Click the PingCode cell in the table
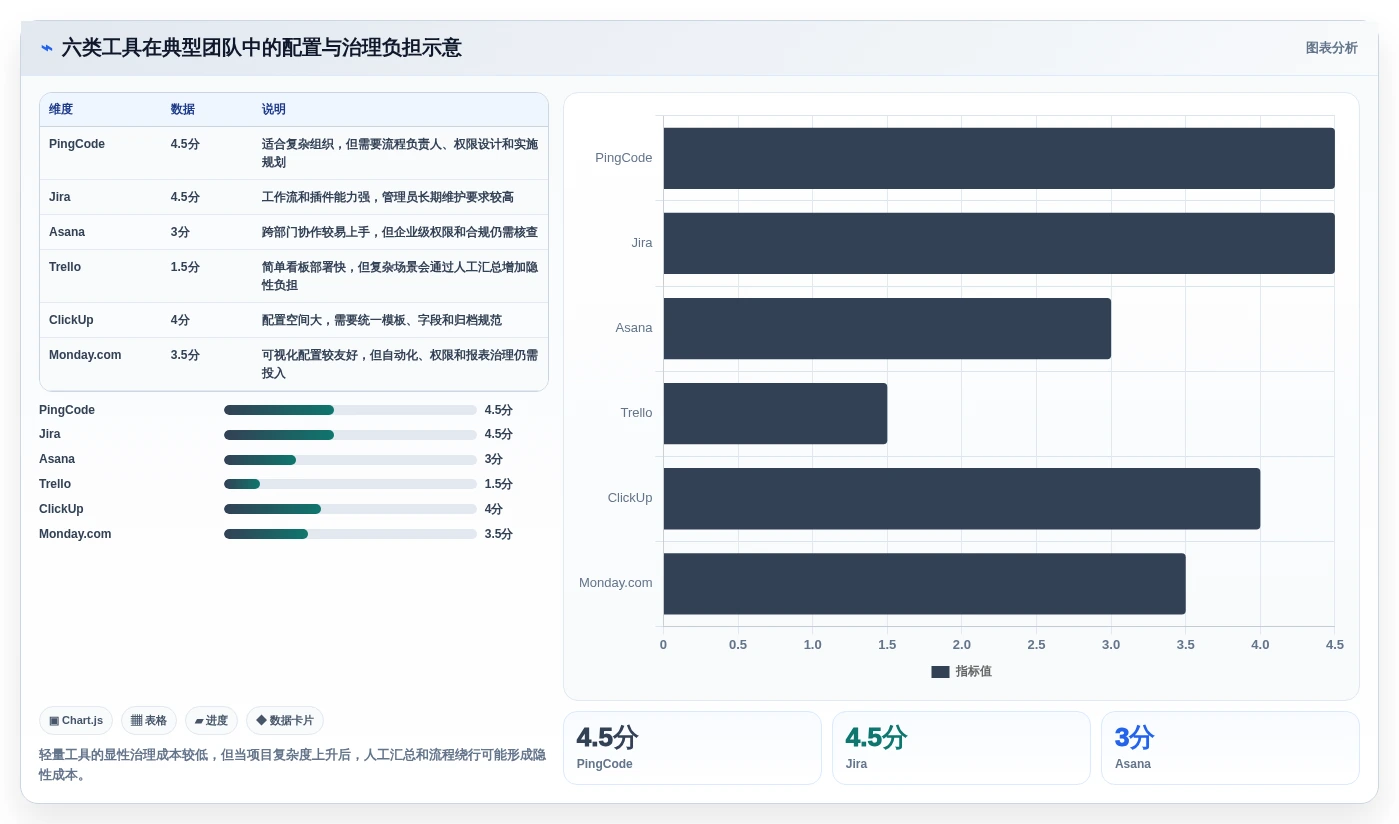Screen dimensions: 1399x824 (x=77, y=144)
